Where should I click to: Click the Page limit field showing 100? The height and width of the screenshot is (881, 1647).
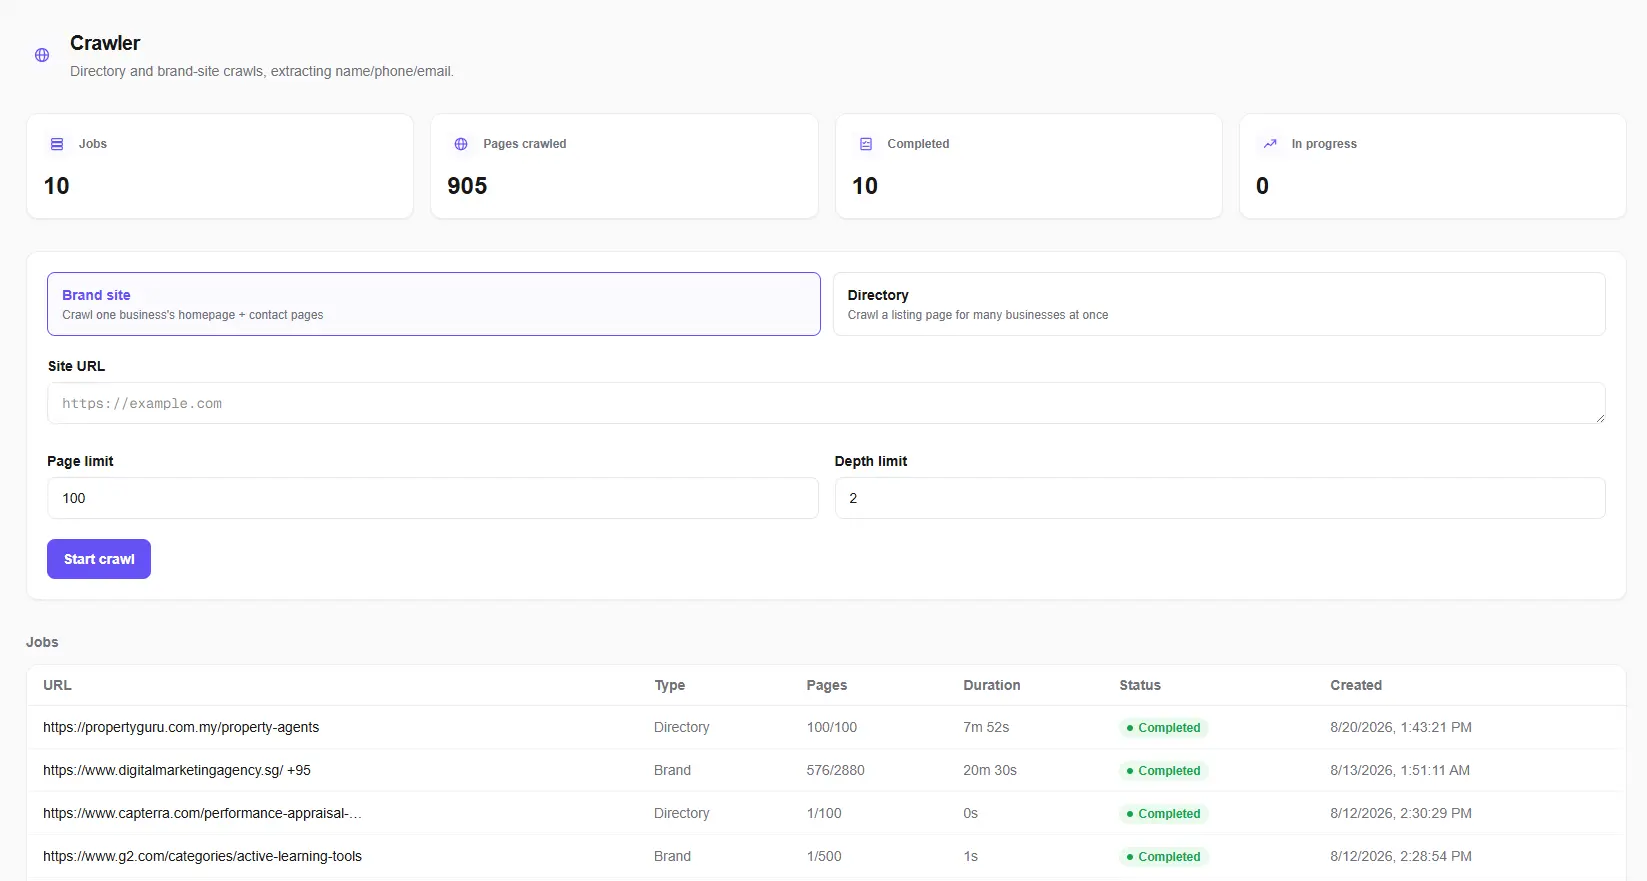[433, 498]
